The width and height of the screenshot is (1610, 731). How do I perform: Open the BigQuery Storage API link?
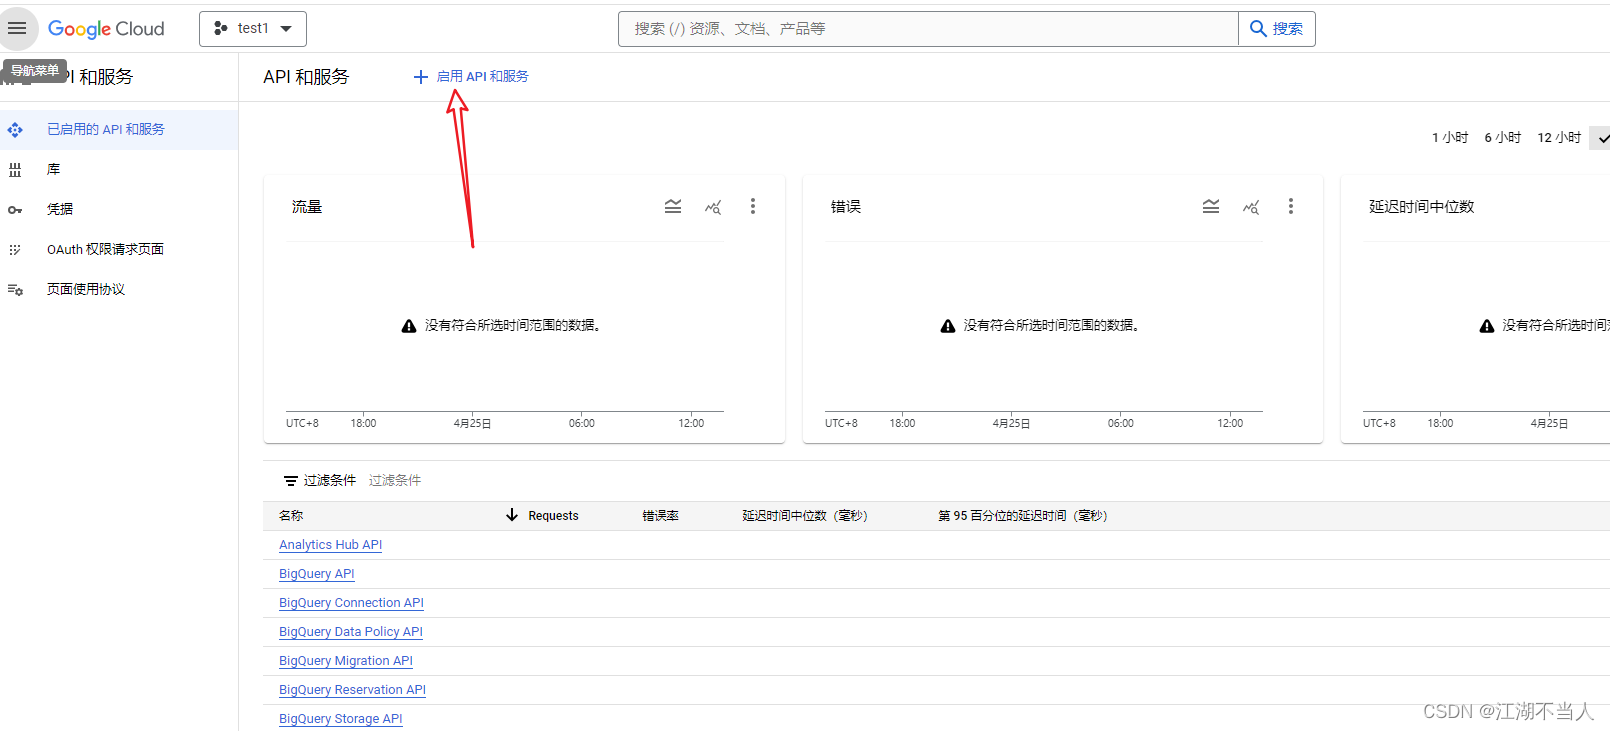tap(341, 719)
